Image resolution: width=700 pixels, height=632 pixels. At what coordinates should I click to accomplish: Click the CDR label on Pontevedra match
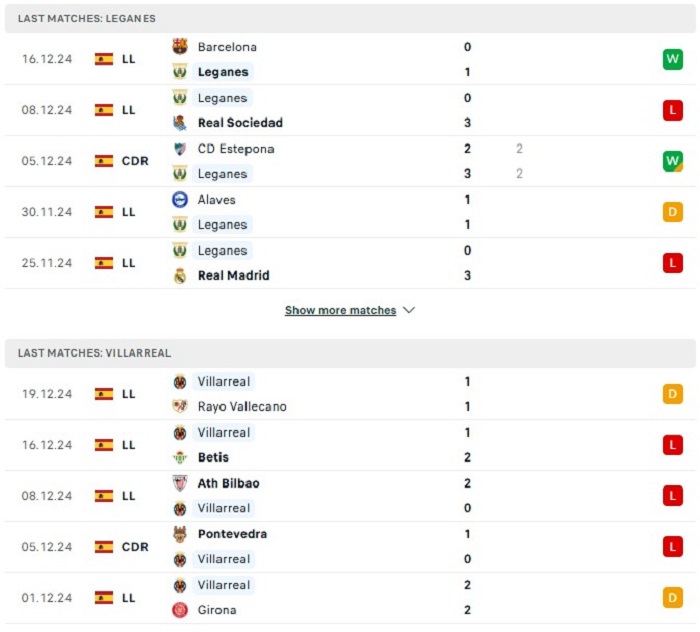click(135, 547)
